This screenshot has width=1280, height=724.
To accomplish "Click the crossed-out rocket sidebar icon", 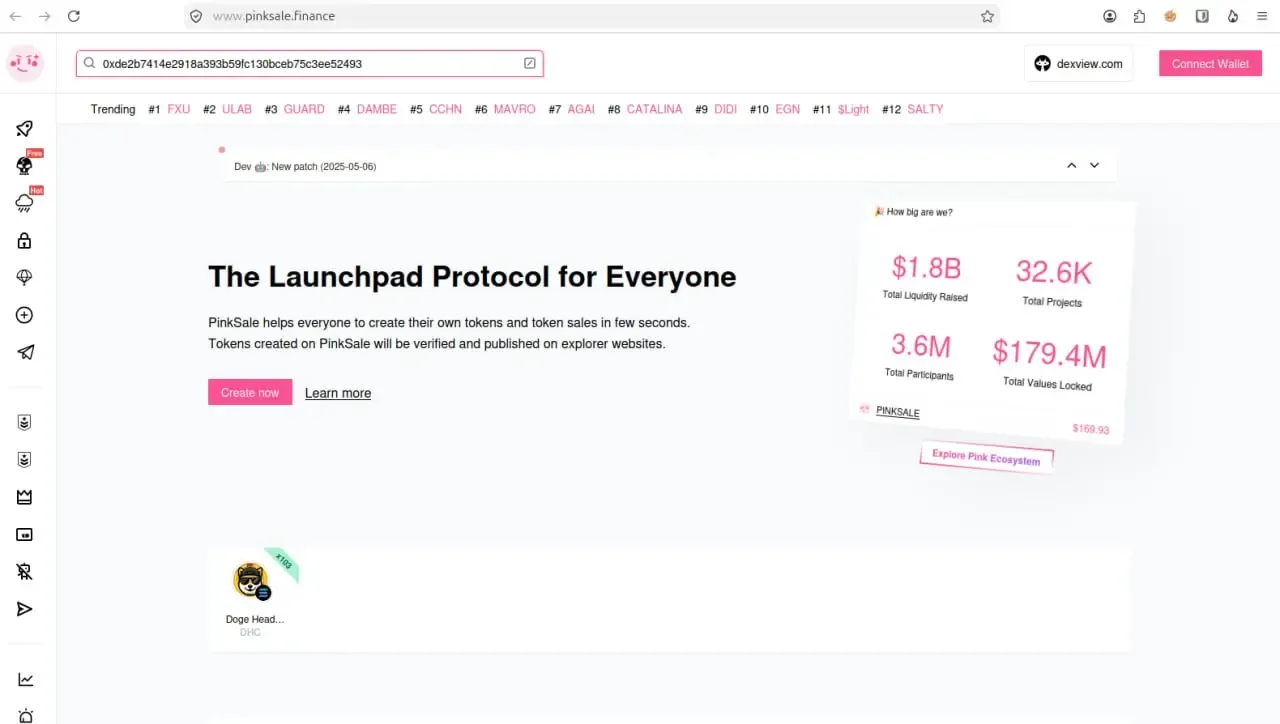I will [25, 572].
